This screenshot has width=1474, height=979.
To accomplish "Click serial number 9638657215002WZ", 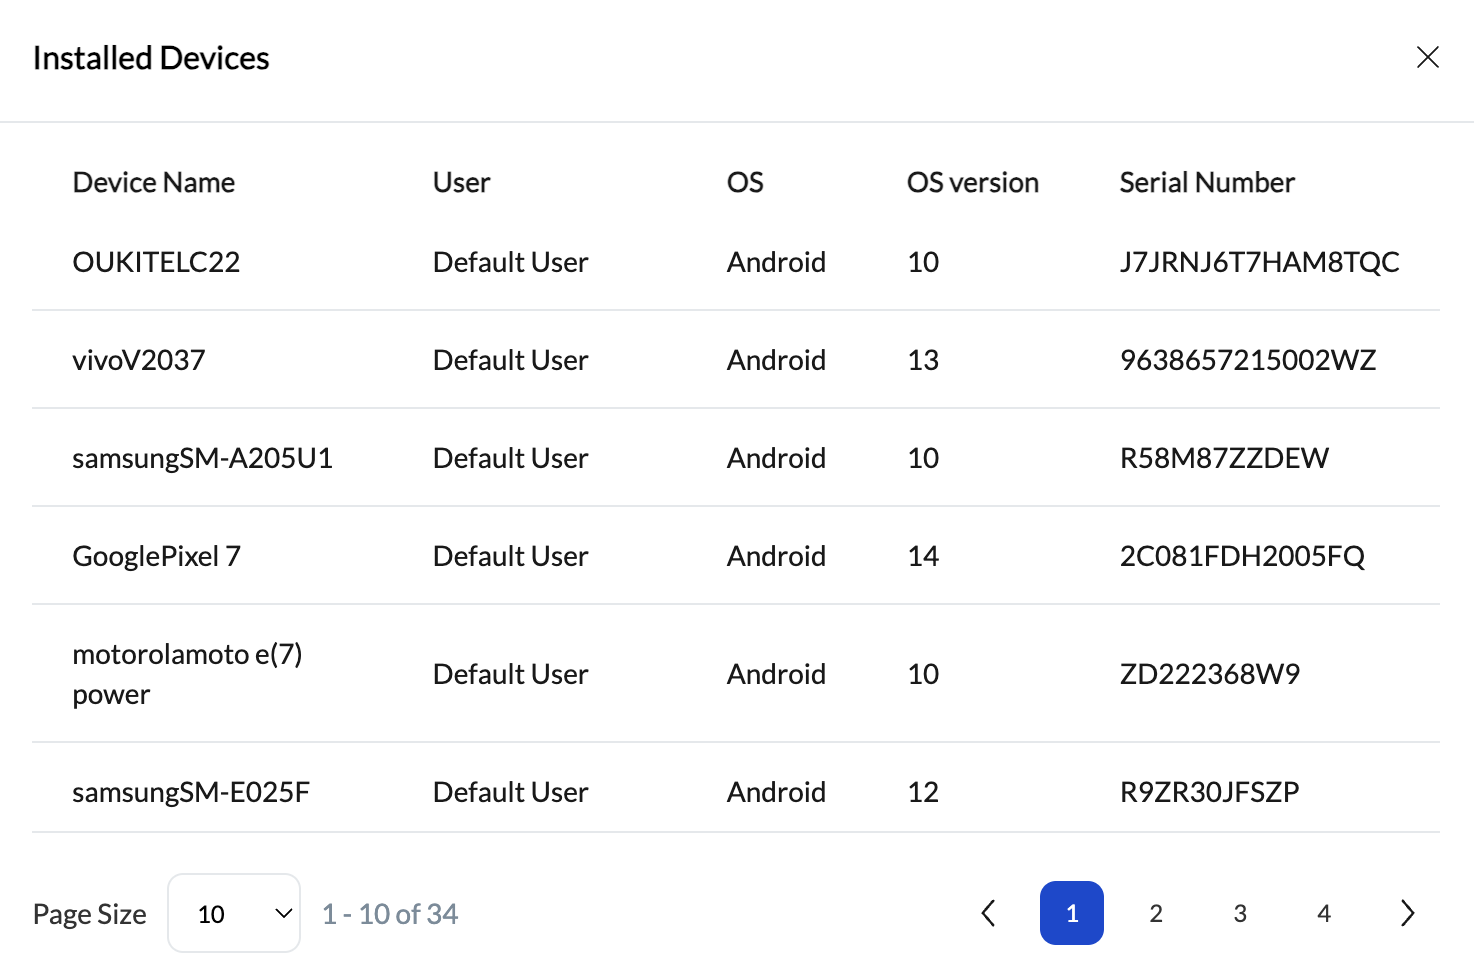I will 1248,360.
